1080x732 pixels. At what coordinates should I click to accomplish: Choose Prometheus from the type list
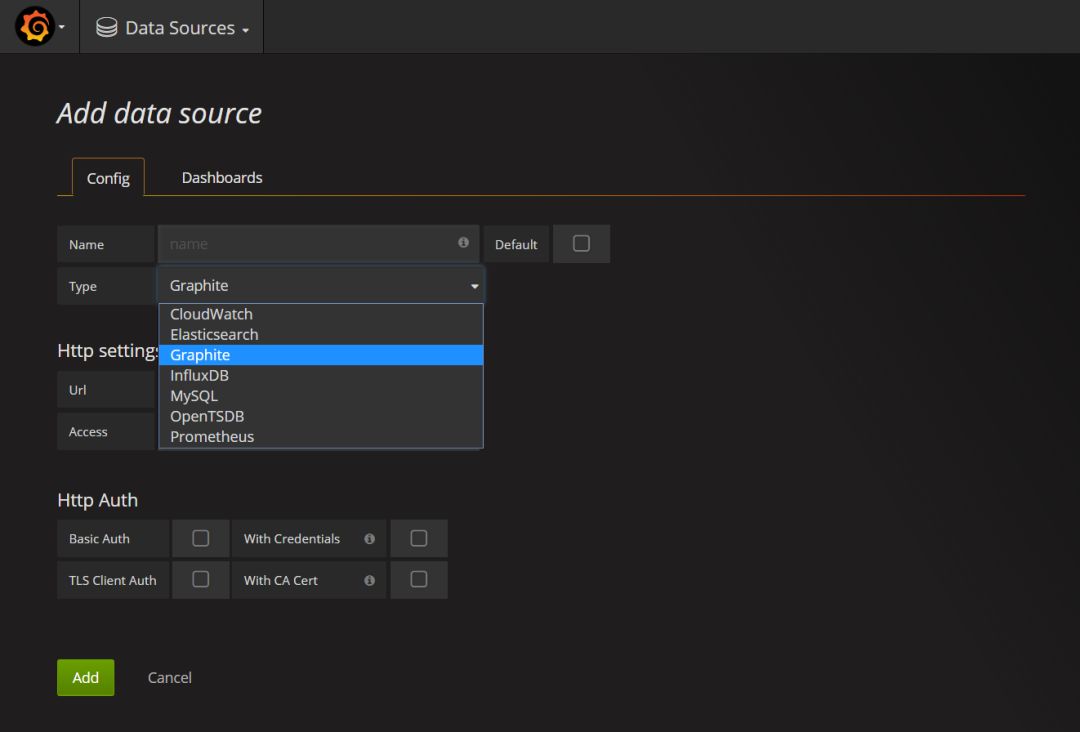(212, 437)
